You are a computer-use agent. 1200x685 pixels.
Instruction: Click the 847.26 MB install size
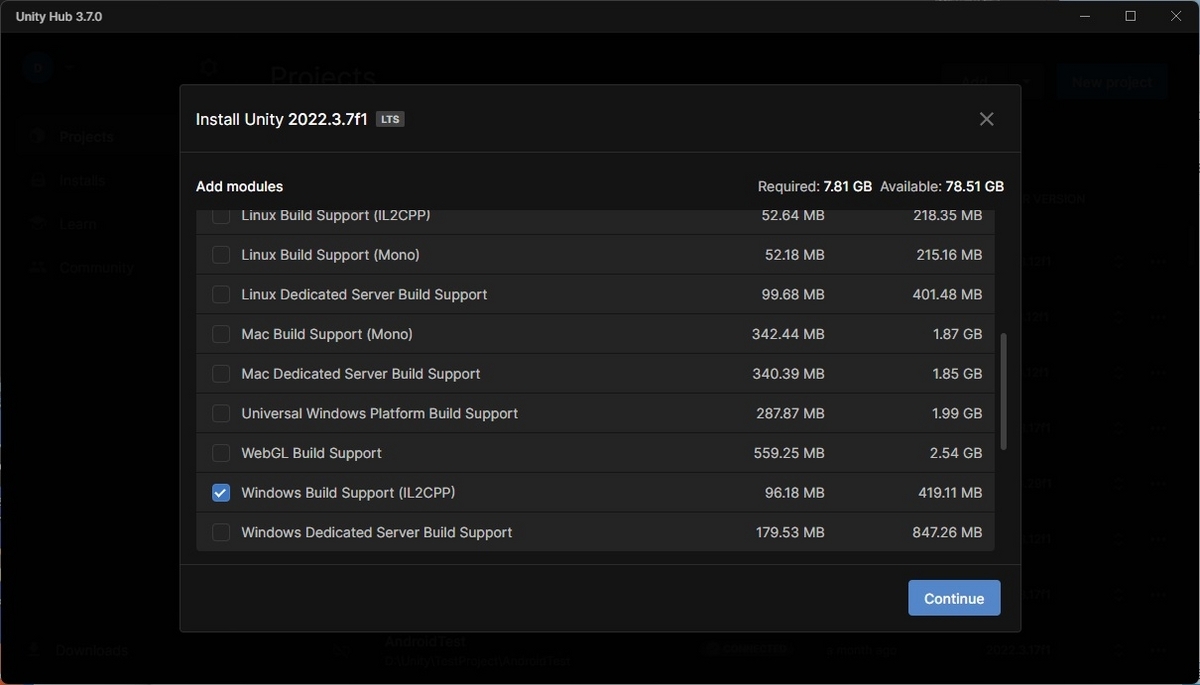pyautogui.click(x=947, y=532)
